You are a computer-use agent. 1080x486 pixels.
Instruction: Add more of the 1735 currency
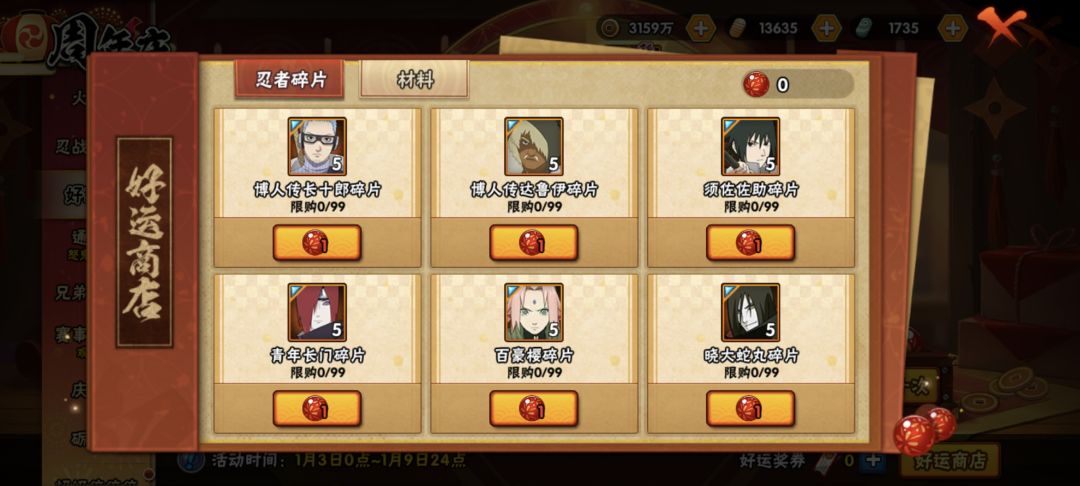[x=953, y=28]
